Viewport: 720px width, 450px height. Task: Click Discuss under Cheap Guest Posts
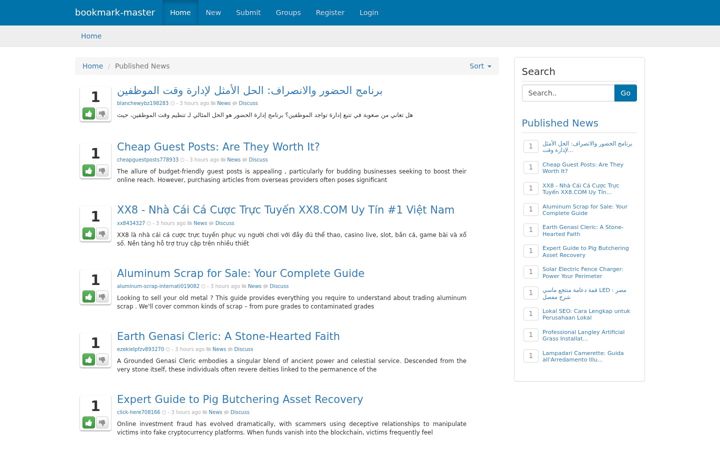258,160
